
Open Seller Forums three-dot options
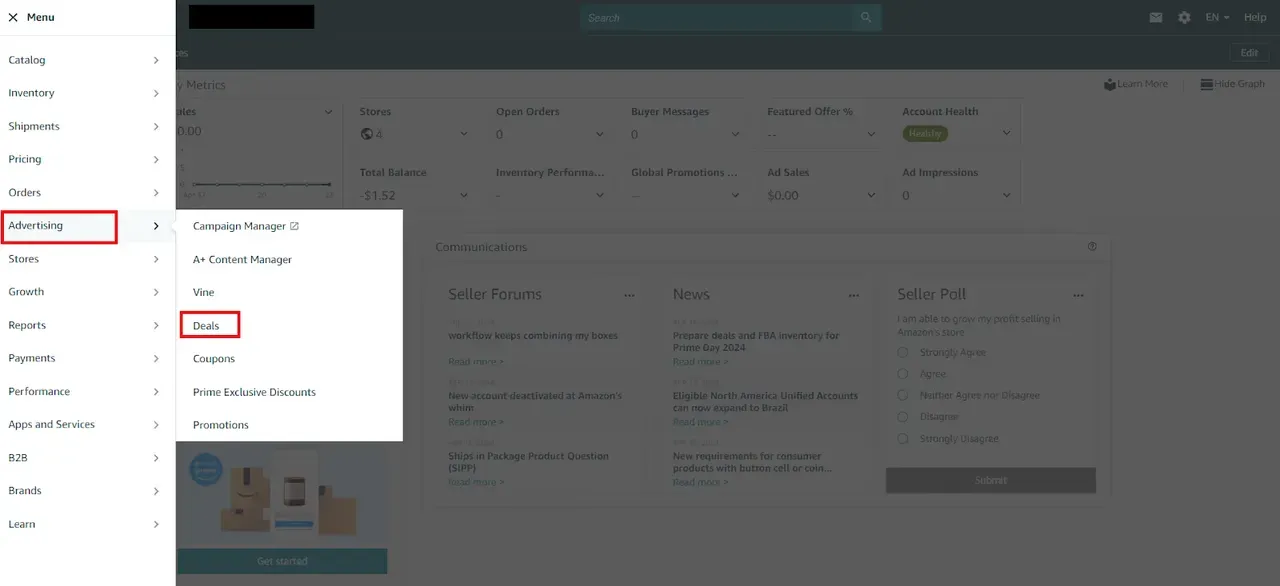(629, 296)
